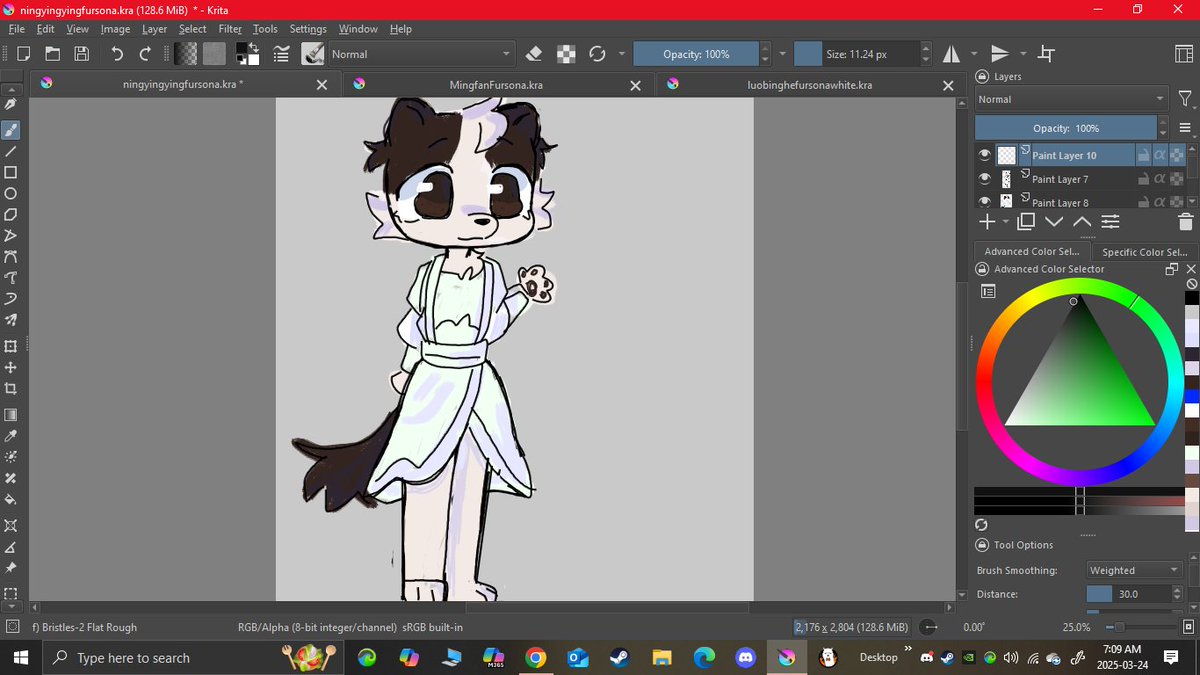1200x675 pixels.
Task: Select the Crop tool
Action: 11,388
